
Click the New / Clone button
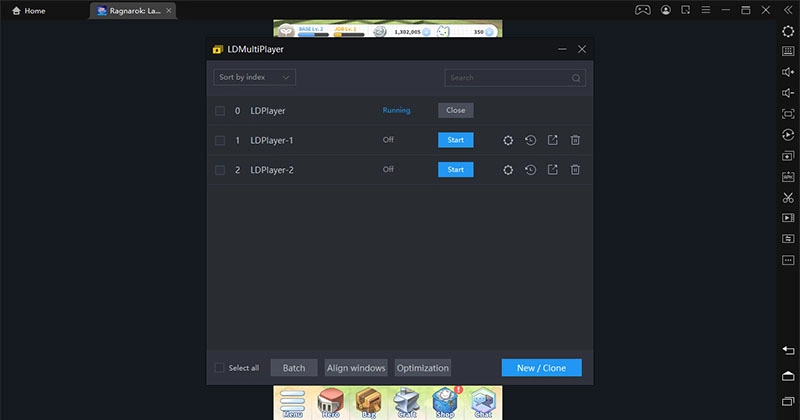coord(541,368)
